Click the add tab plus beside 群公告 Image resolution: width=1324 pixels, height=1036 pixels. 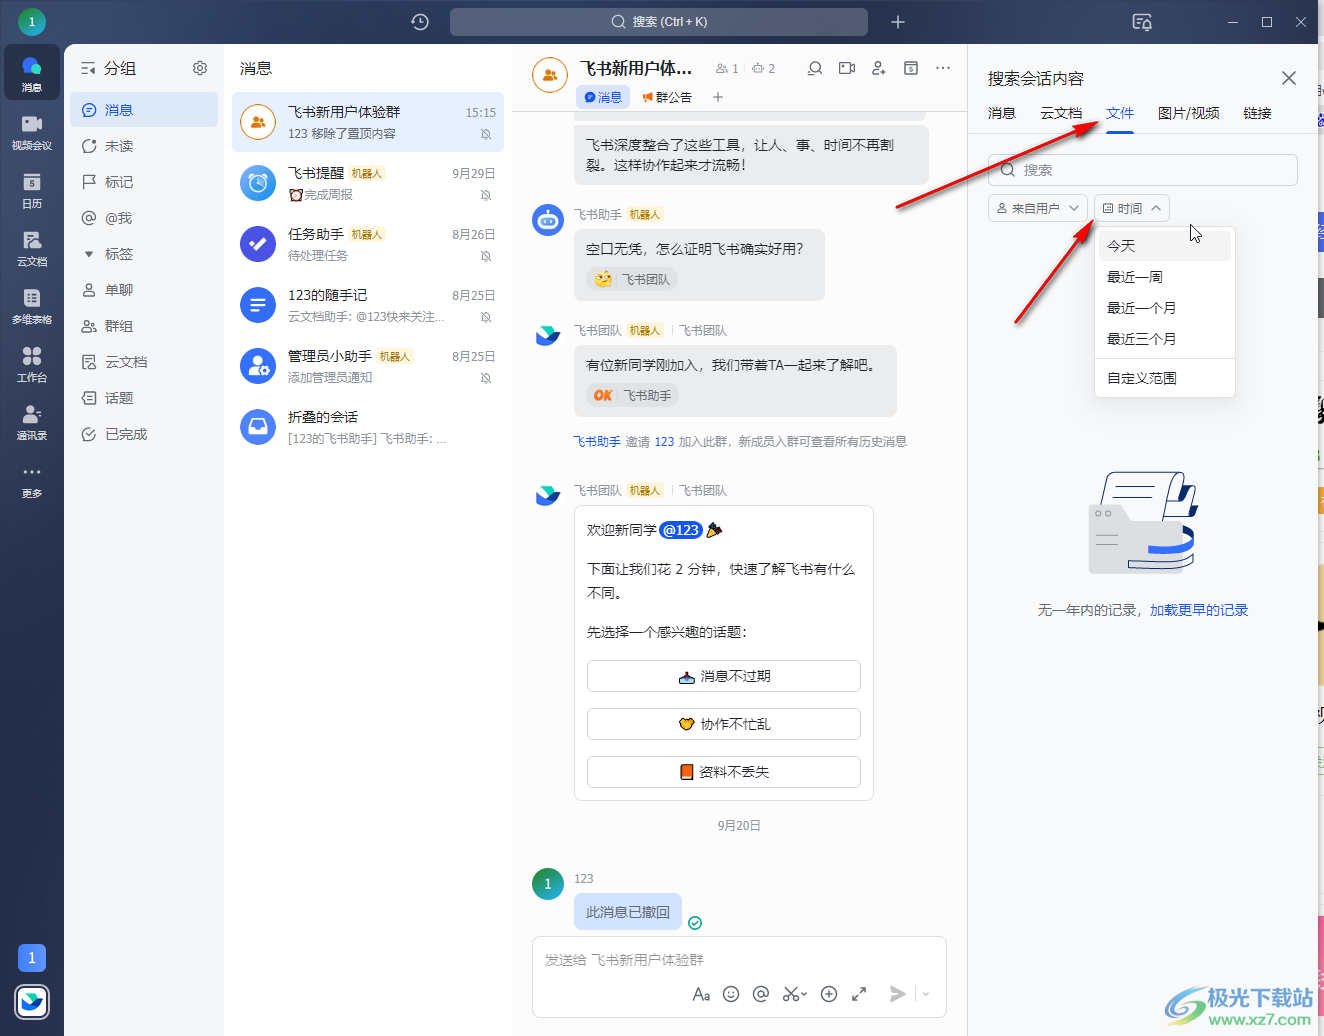pos(718,97)
